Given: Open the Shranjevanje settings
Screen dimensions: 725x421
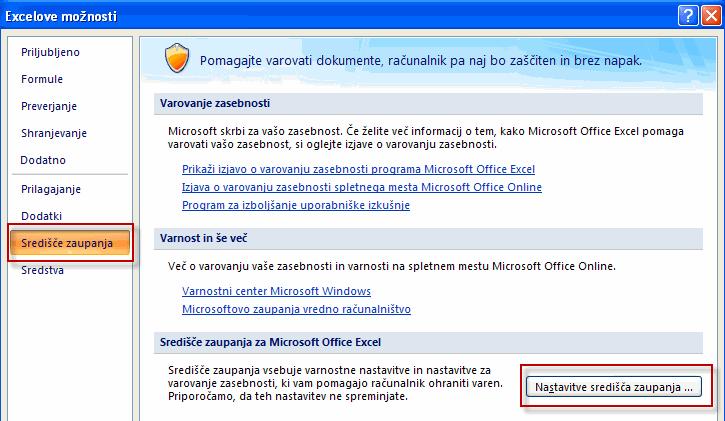Looking at the screenshot, I should point(54,133).
